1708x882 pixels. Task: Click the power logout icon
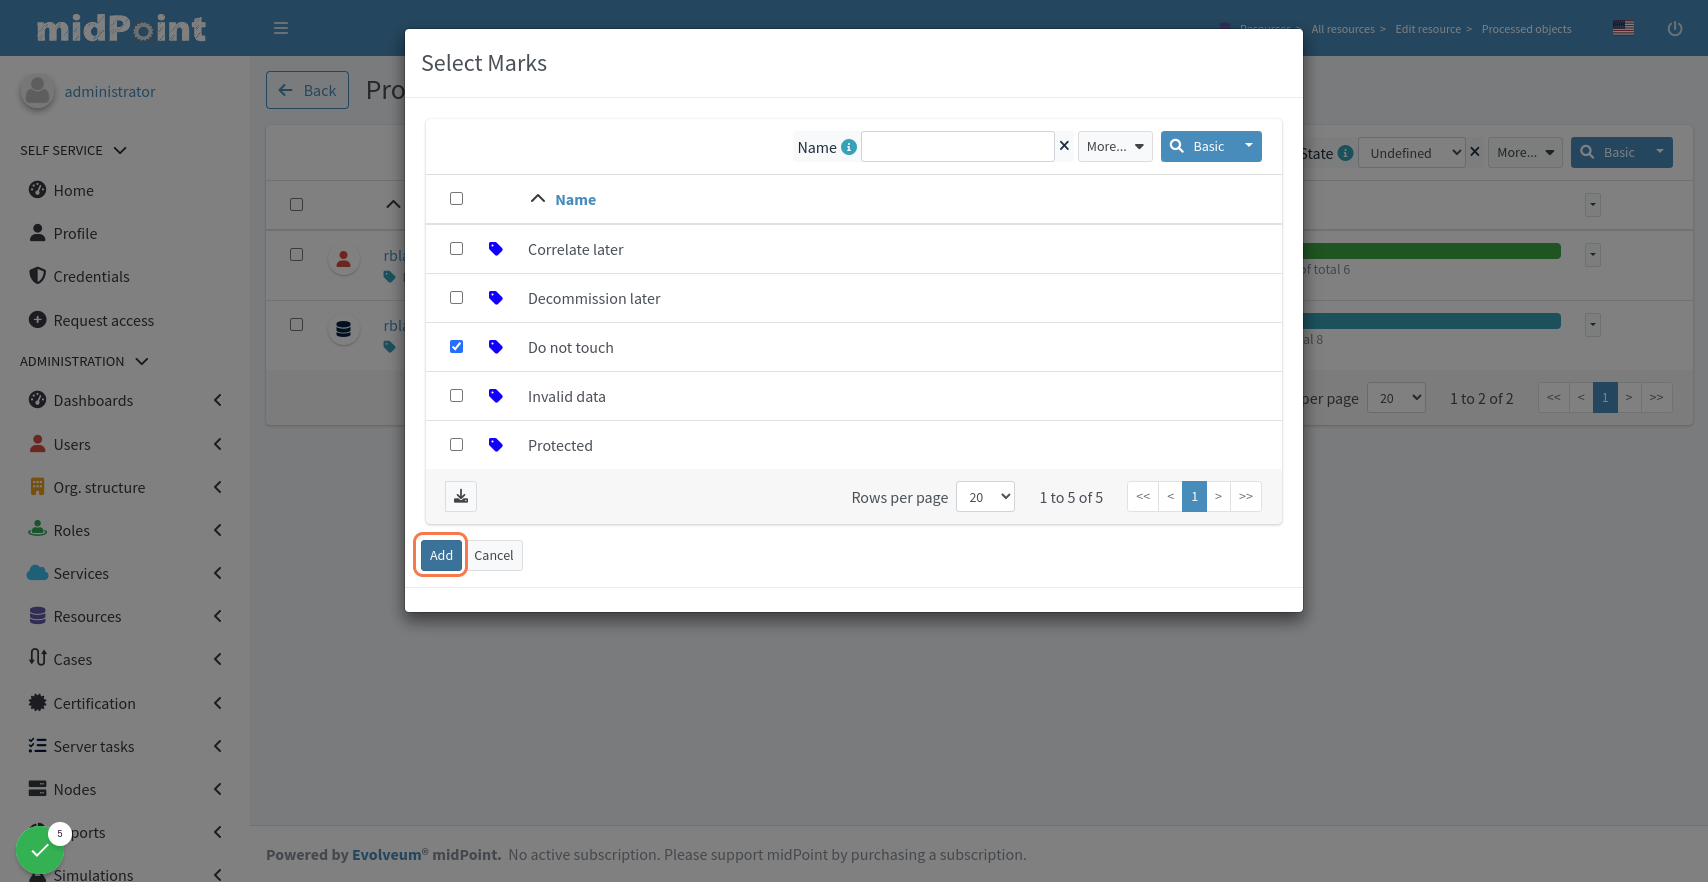tap(1674, 28)
